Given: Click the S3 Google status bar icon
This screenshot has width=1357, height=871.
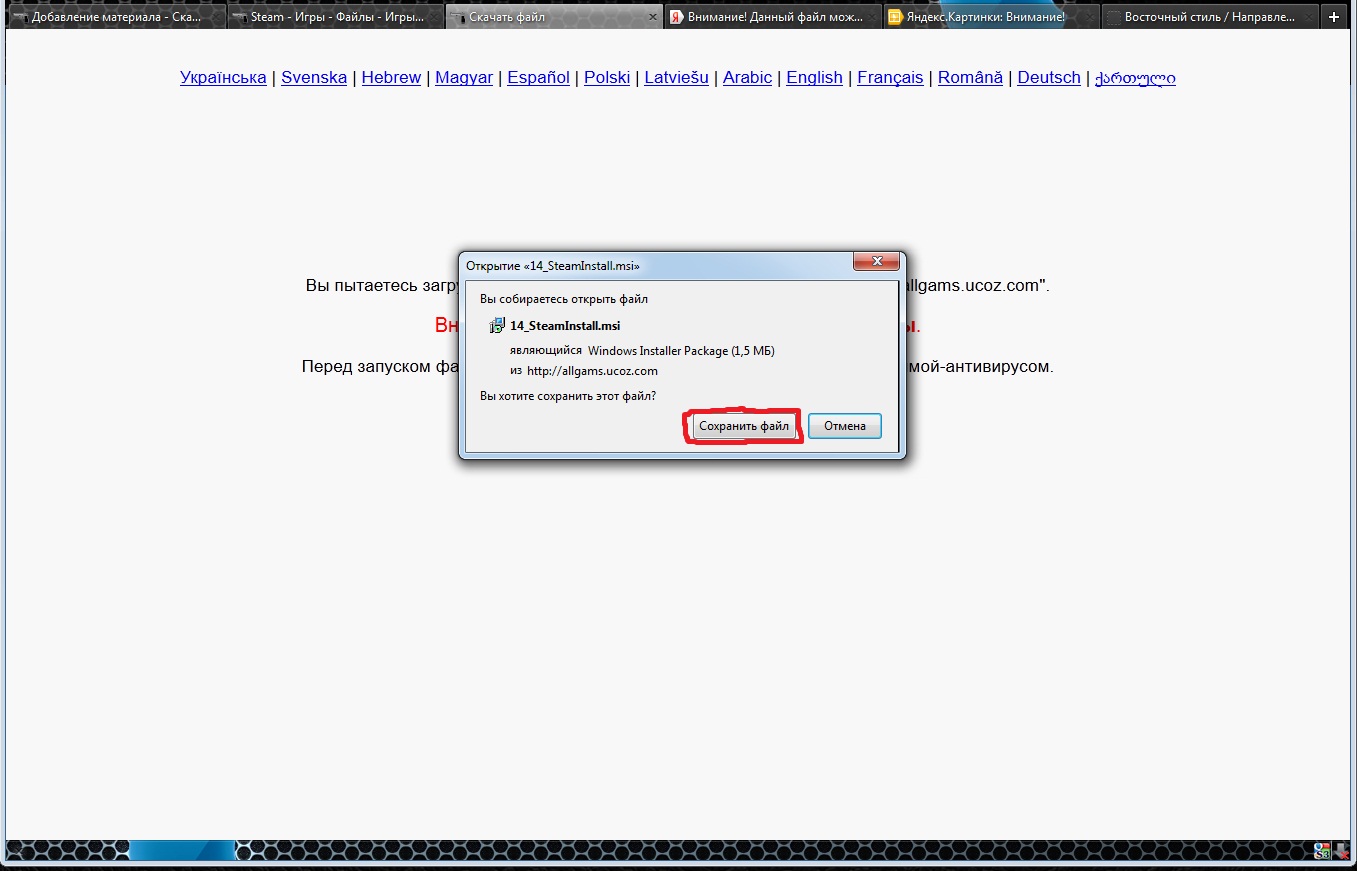Looking at the screenshot, I should point(1323,851).
